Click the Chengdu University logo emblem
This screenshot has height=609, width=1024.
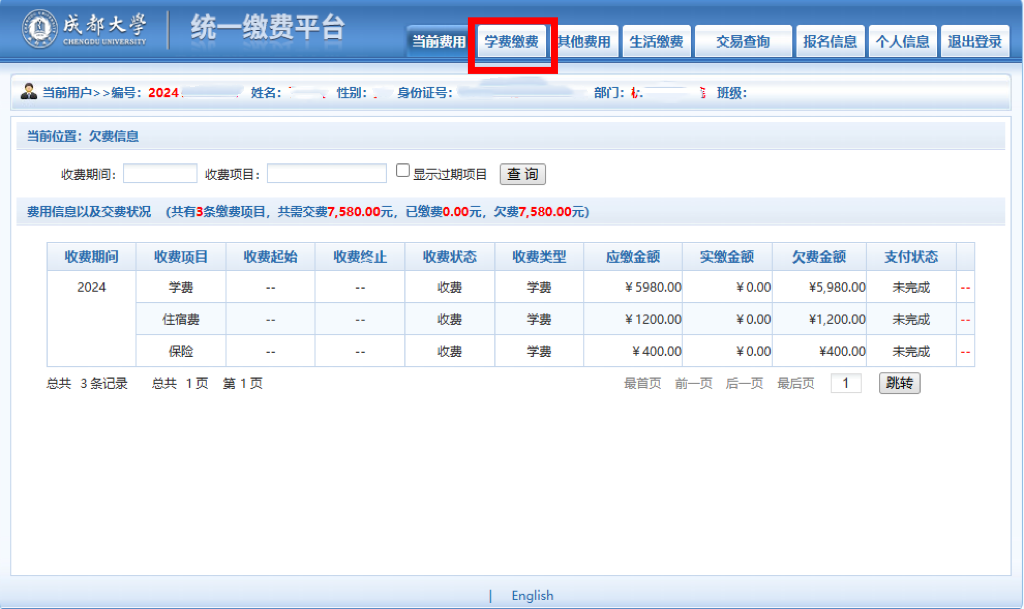(x=40, y=29)
